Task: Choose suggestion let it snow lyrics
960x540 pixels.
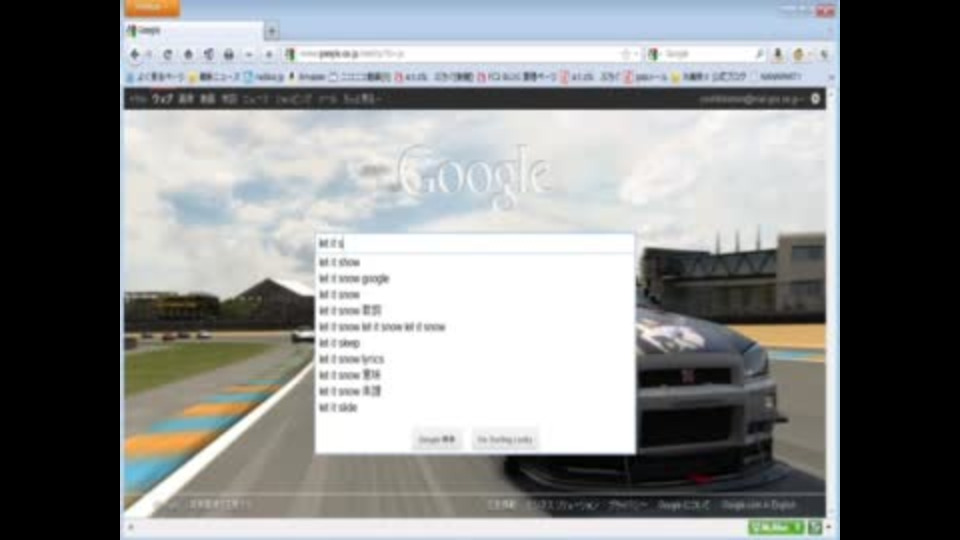Action: (351, 359)
